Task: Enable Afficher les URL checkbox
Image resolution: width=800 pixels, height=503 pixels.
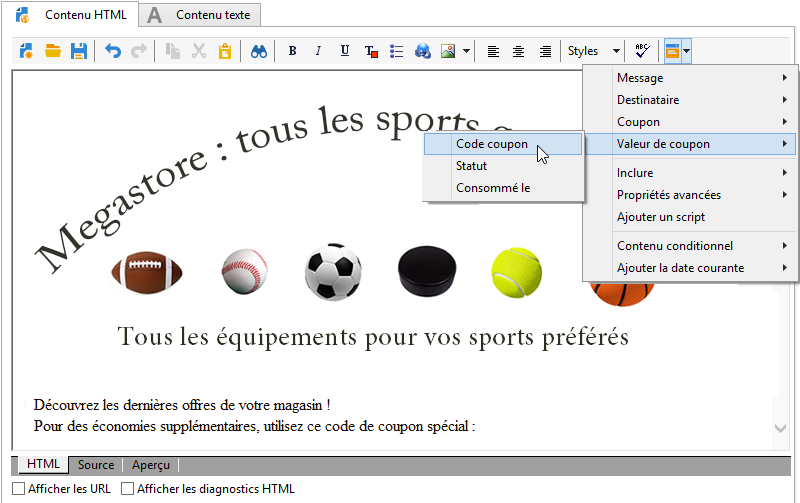Action: click(18, 489)
